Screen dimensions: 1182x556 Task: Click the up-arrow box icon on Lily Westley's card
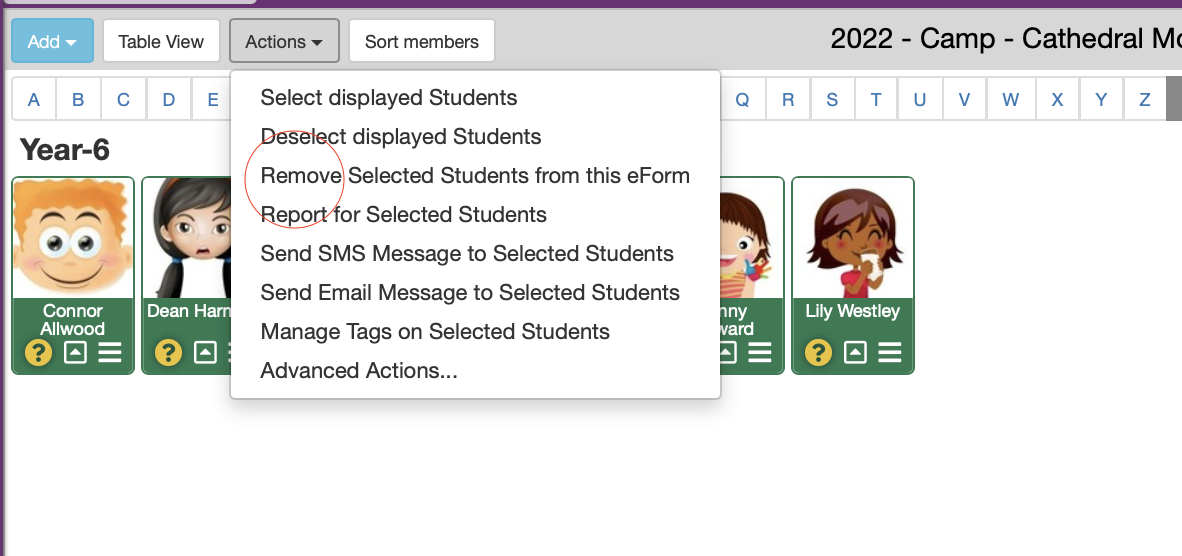(855, 352)
